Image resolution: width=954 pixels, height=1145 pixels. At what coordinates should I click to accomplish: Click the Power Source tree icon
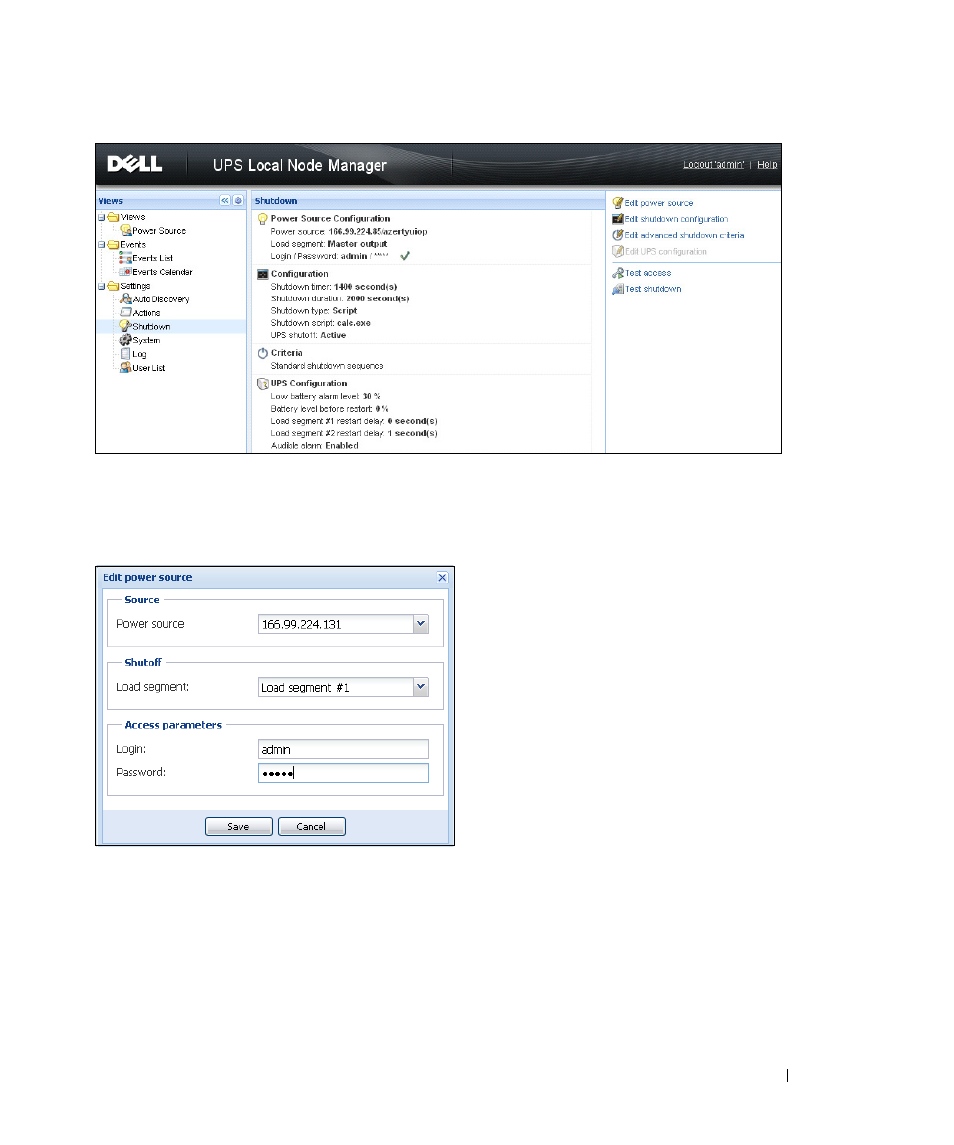[126, 231]
